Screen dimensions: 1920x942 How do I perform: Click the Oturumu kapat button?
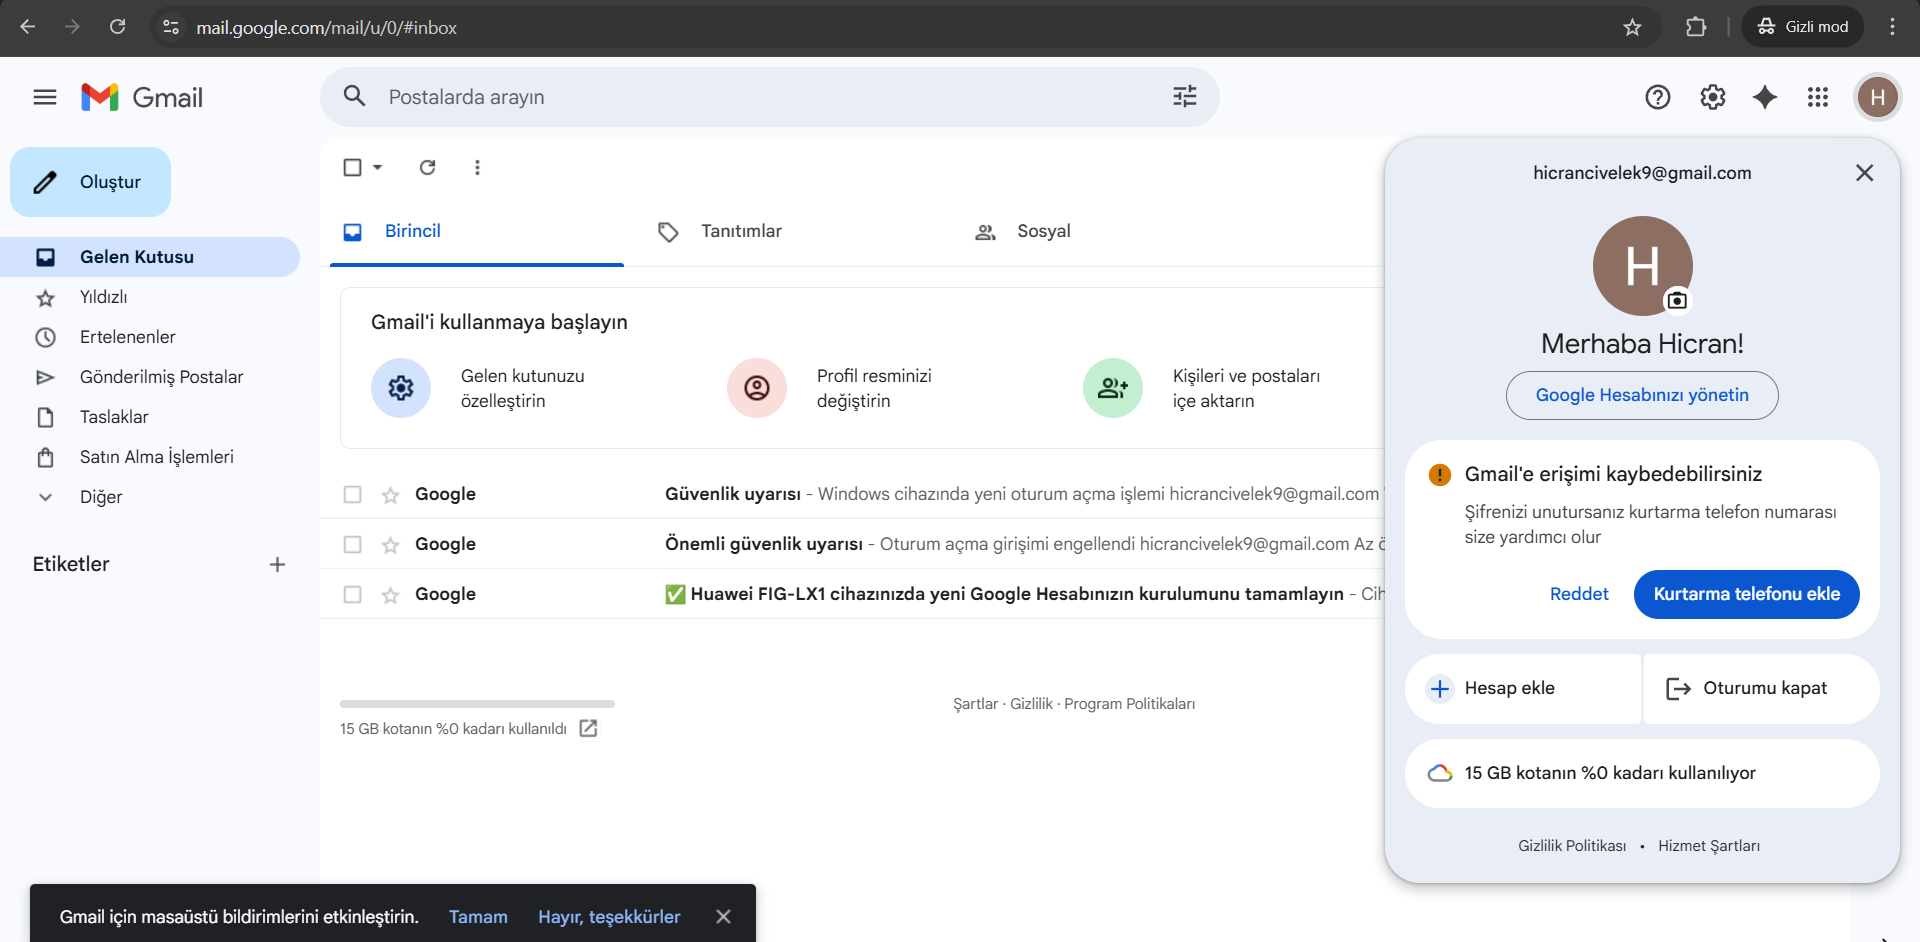[1761, 688]
